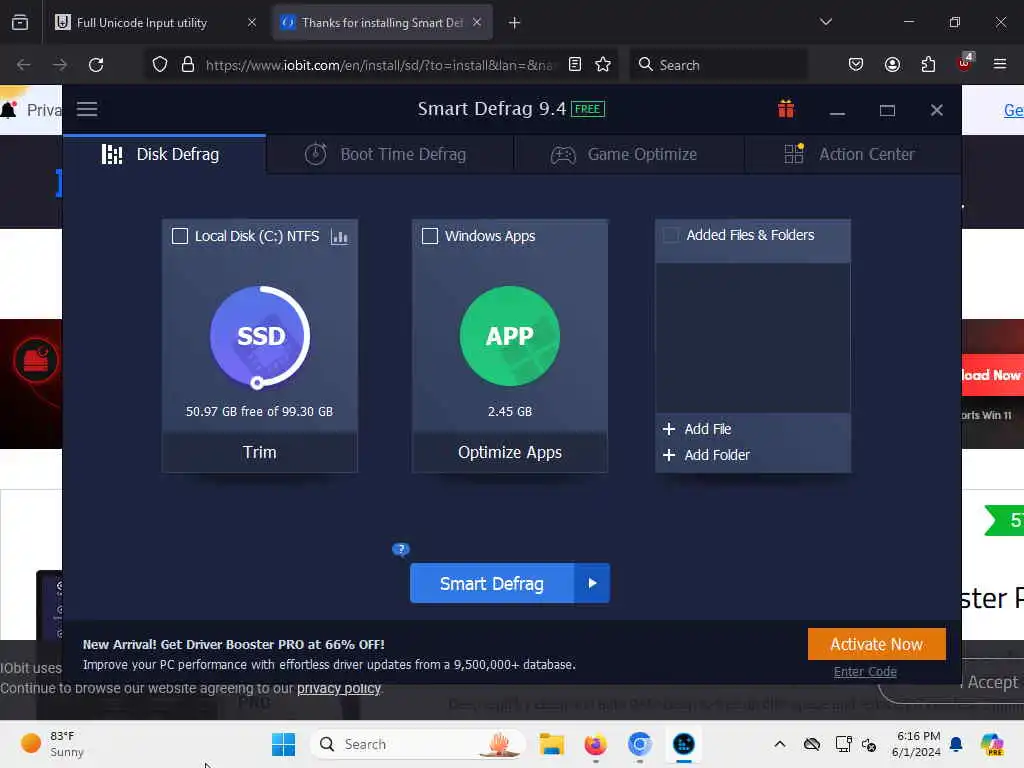
Task: Open the Action Center tab
Action: click(x=853, y=154)
